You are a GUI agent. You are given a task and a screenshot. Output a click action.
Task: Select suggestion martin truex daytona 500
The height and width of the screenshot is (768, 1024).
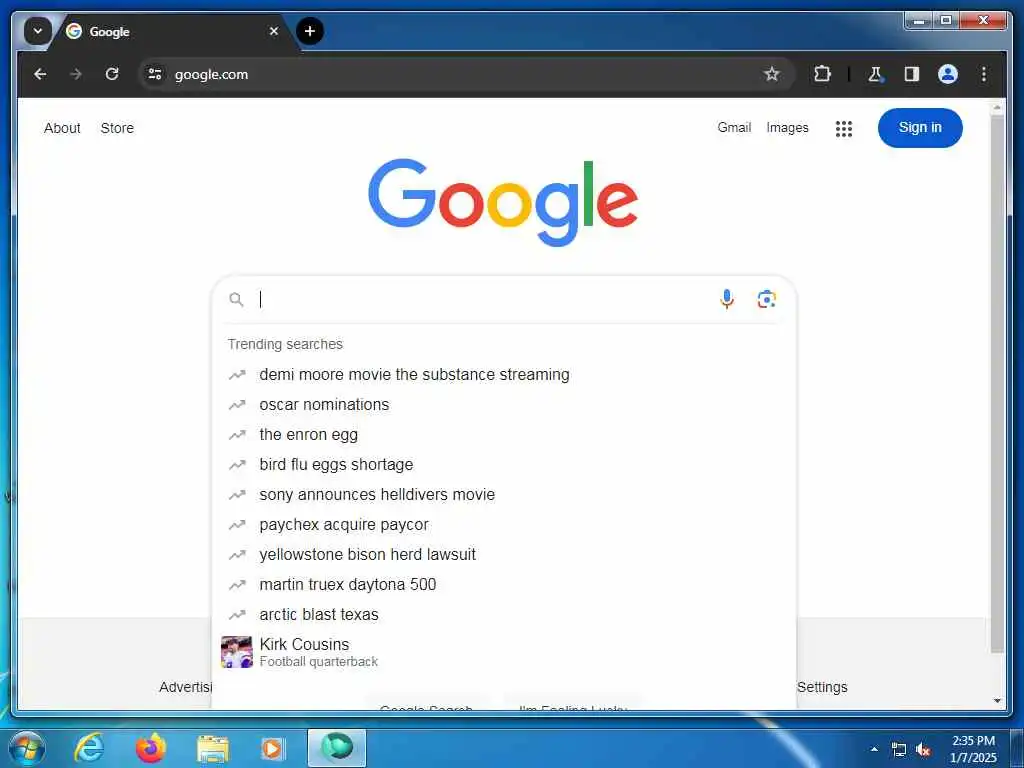point(504,584)
